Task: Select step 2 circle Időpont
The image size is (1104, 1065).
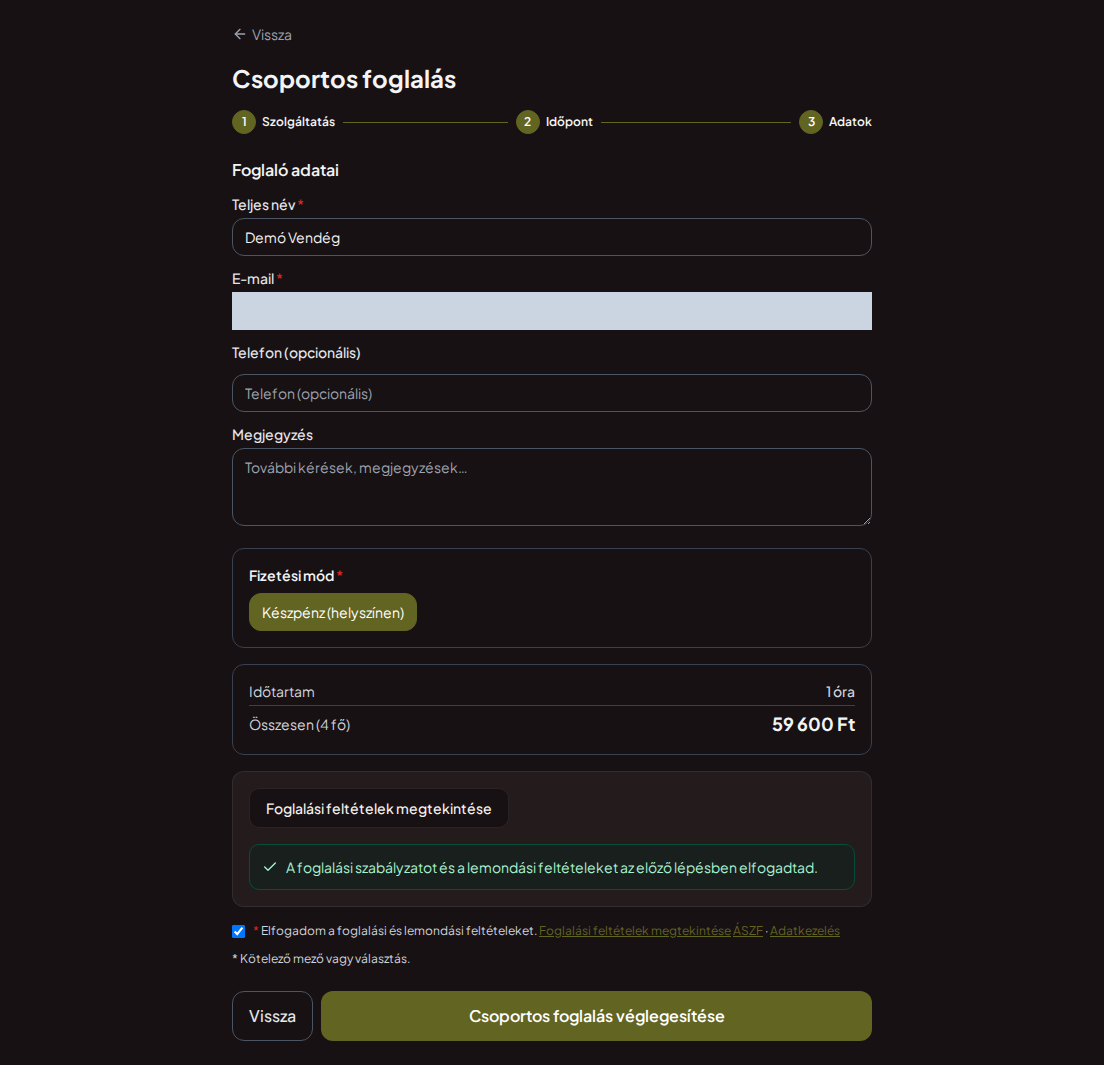Action: pyautogui.click(x=527, y=122)
